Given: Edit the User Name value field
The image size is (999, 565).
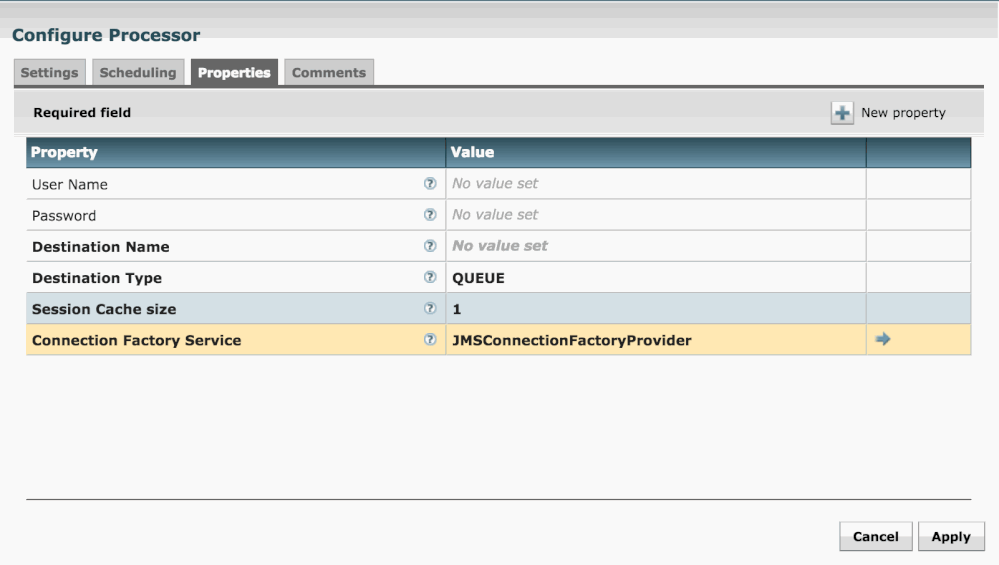Looking at the screenshot, I should [x=655, y=184].
